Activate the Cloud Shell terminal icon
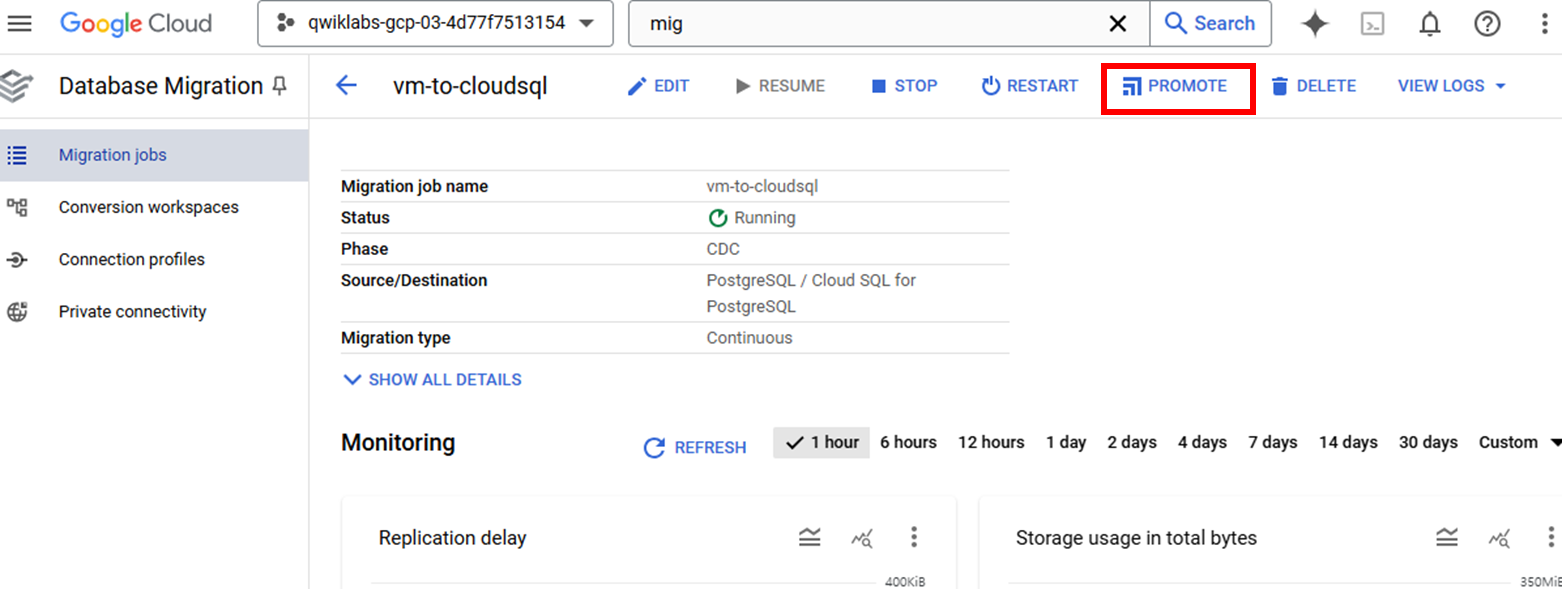The height and width of the screenshot is (589, 1562). pos(1373,24)
